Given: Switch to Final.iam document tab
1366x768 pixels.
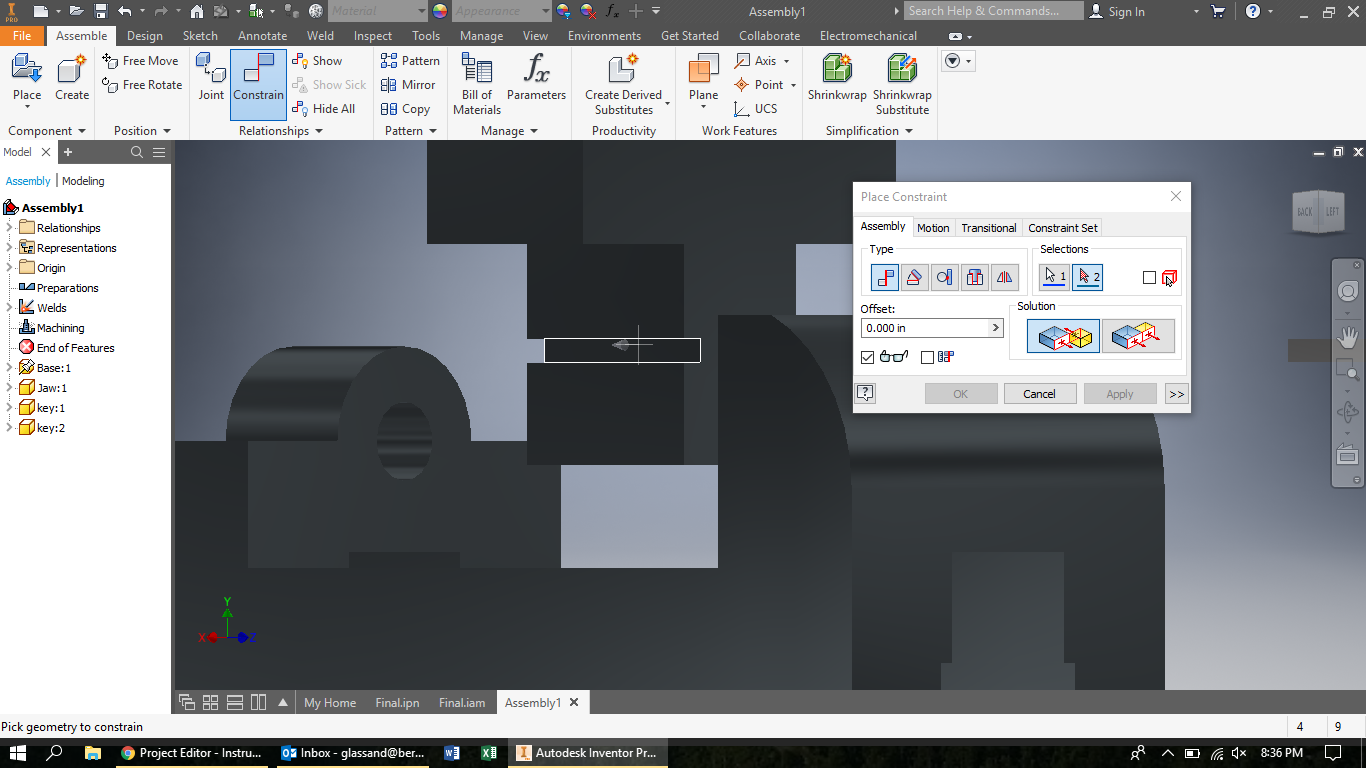Looking at the screenshot, I should (x=462, y=703).
